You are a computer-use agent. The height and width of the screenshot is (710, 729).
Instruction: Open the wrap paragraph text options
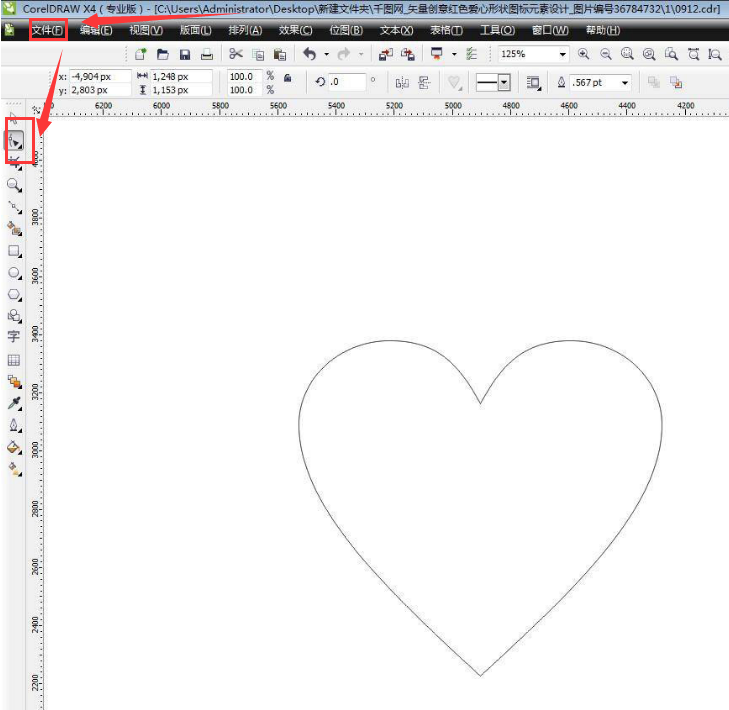pyautogui.click(x=533, y=83)
